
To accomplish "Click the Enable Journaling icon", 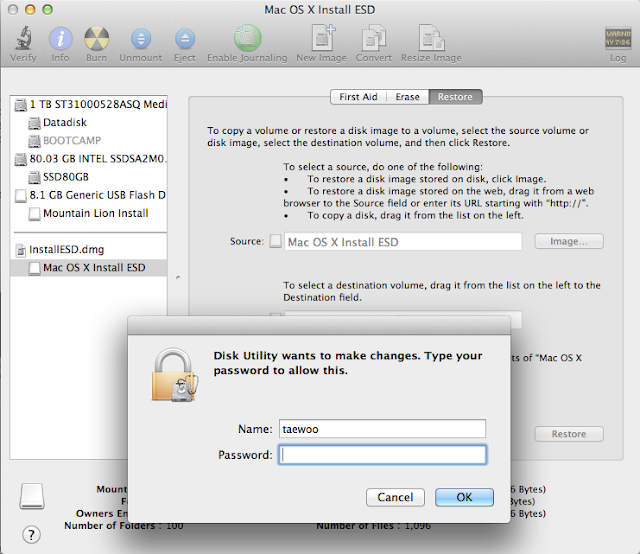I will click(247, 38).
